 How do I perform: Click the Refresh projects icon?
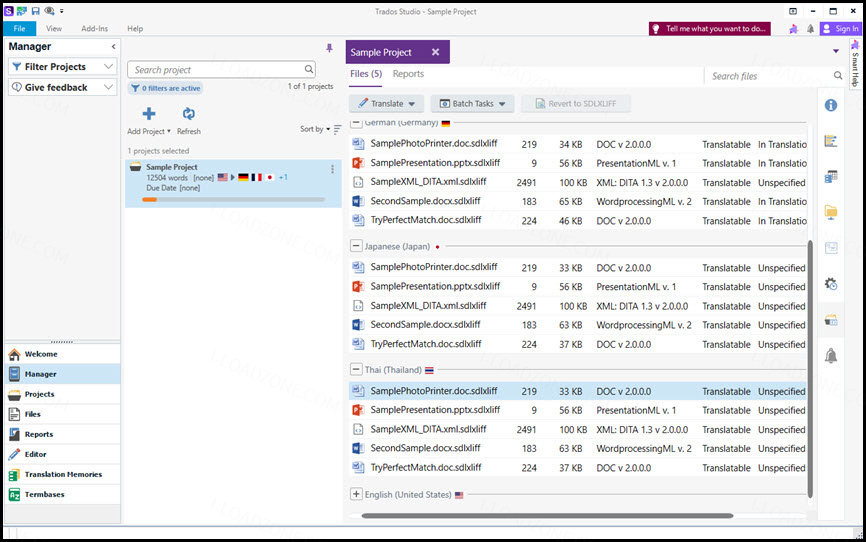[x=188, y=114]
